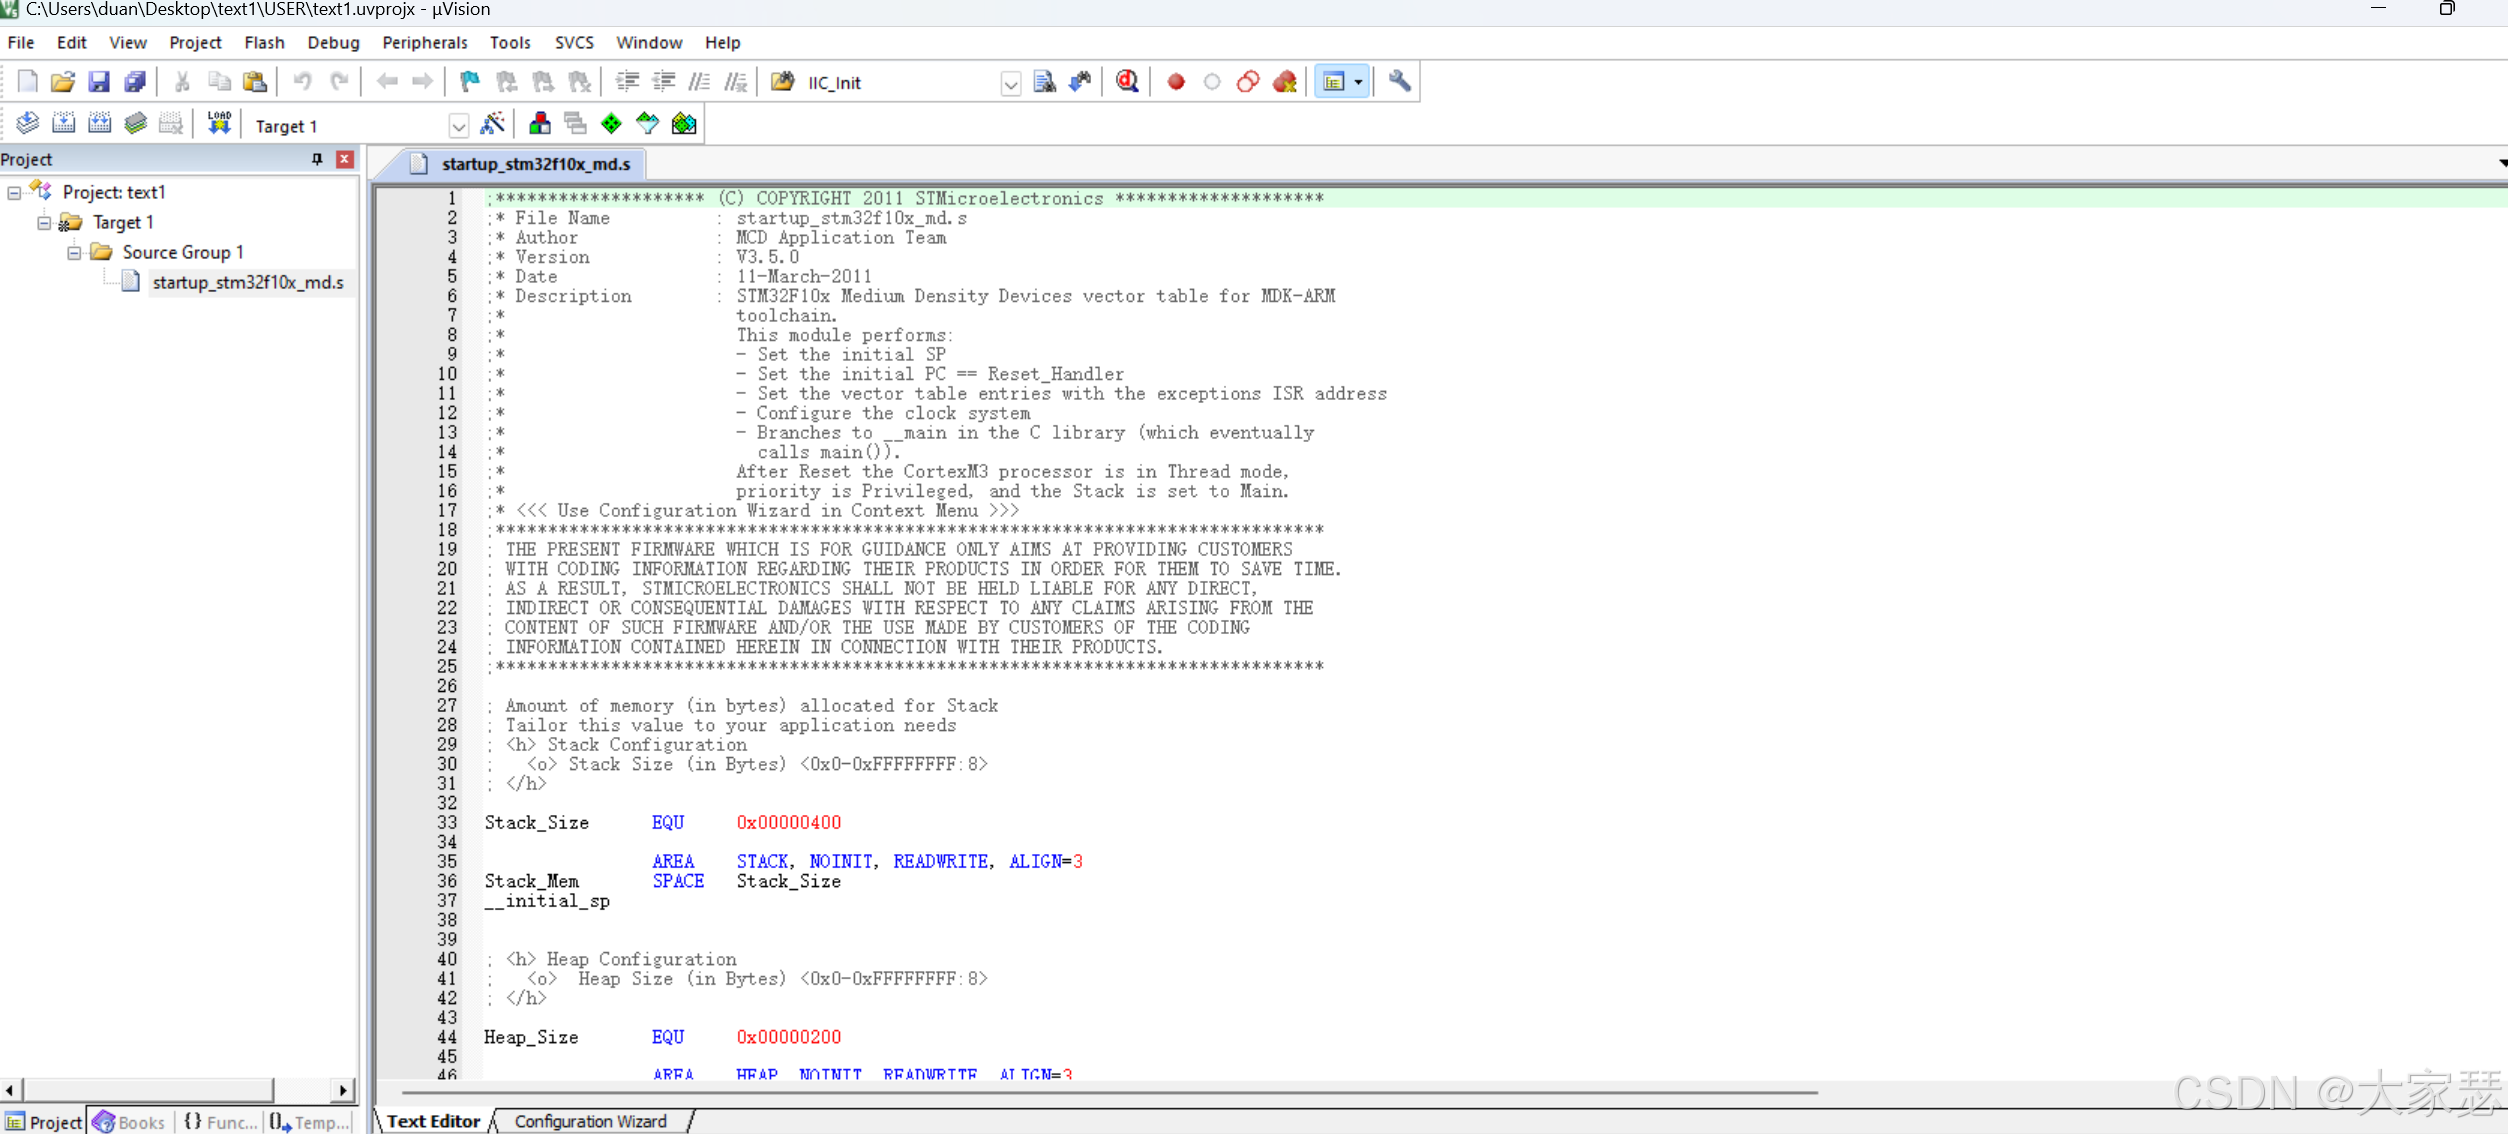The height and width of the screenshot is (1134, 2508).
Task: Open Manage Project Items colored blocks icon
Action: point(540,124)
